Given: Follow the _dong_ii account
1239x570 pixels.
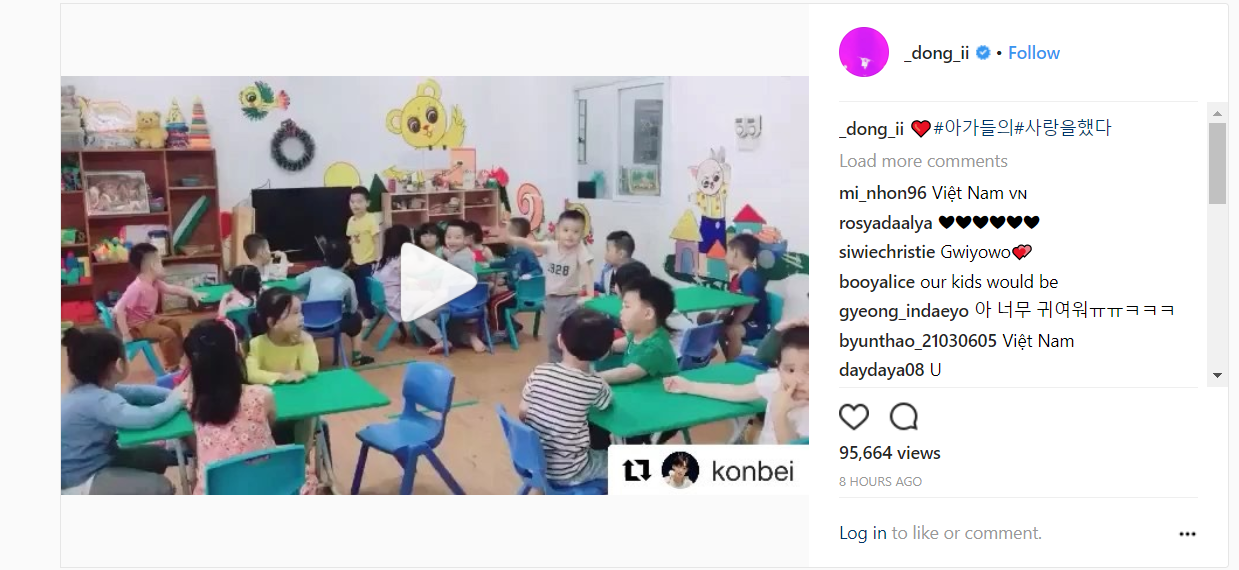Looking at the screenshot, I should 1034,53.
